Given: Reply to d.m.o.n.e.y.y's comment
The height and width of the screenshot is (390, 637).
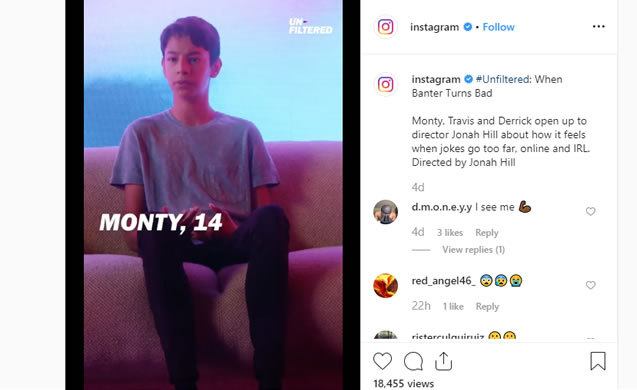Looking at the screenshot, I should [487, 232].
